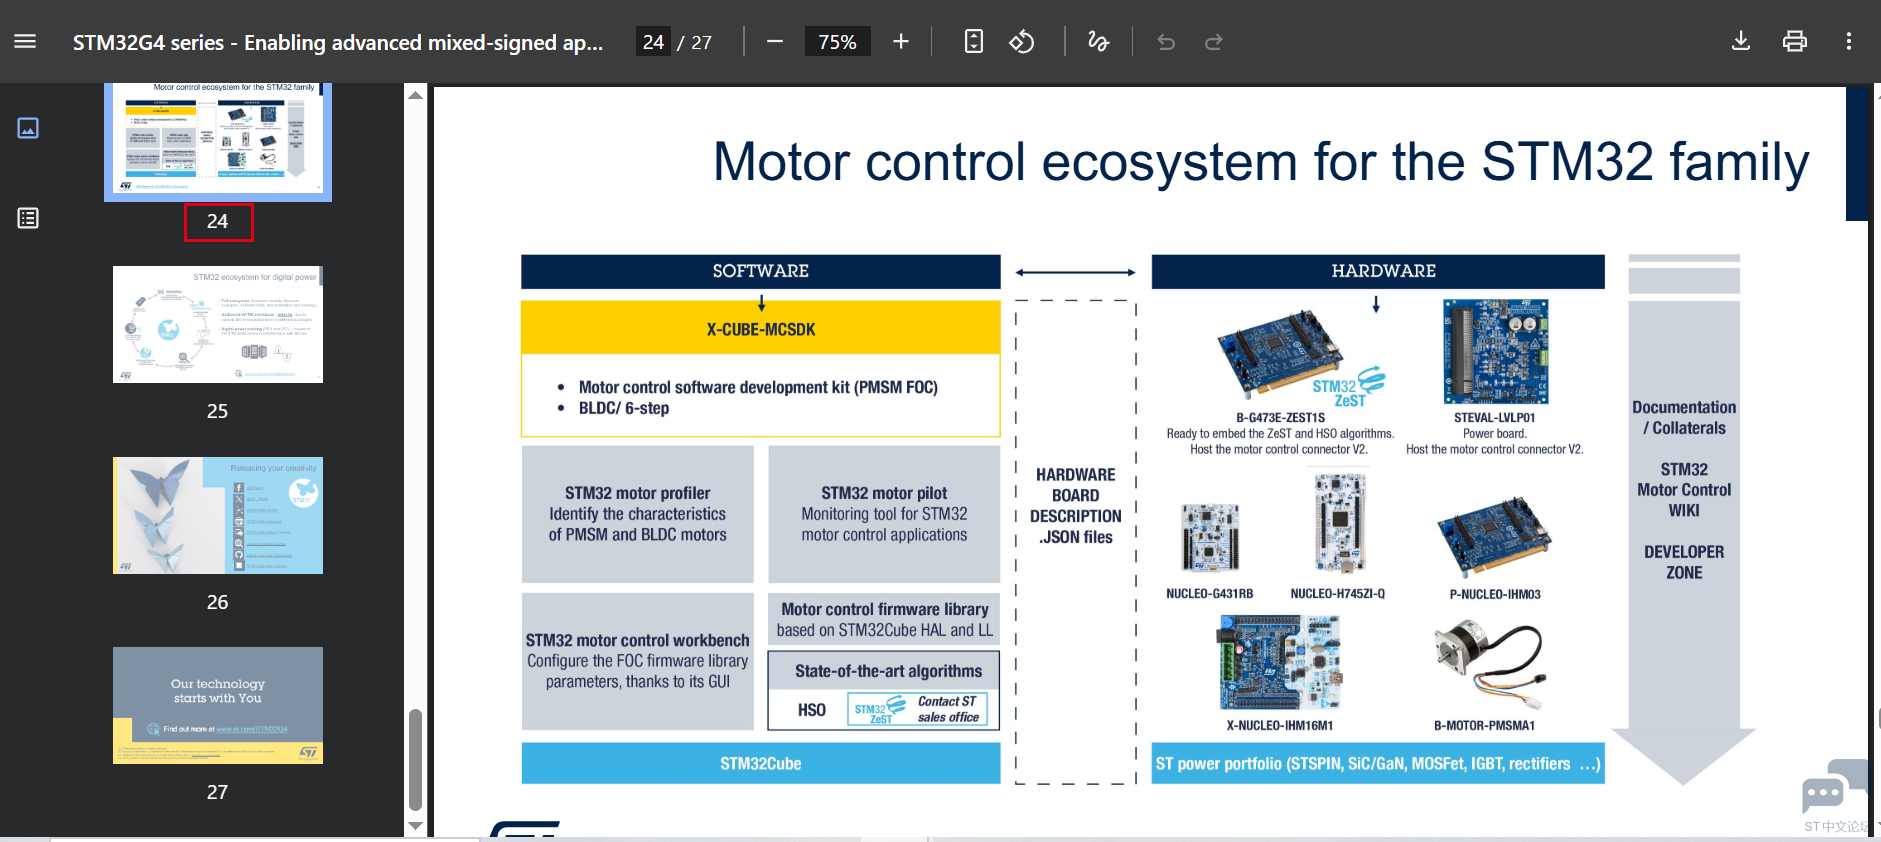
Task: Click the STM32 motor profiler box
Action: pos(638,514)
